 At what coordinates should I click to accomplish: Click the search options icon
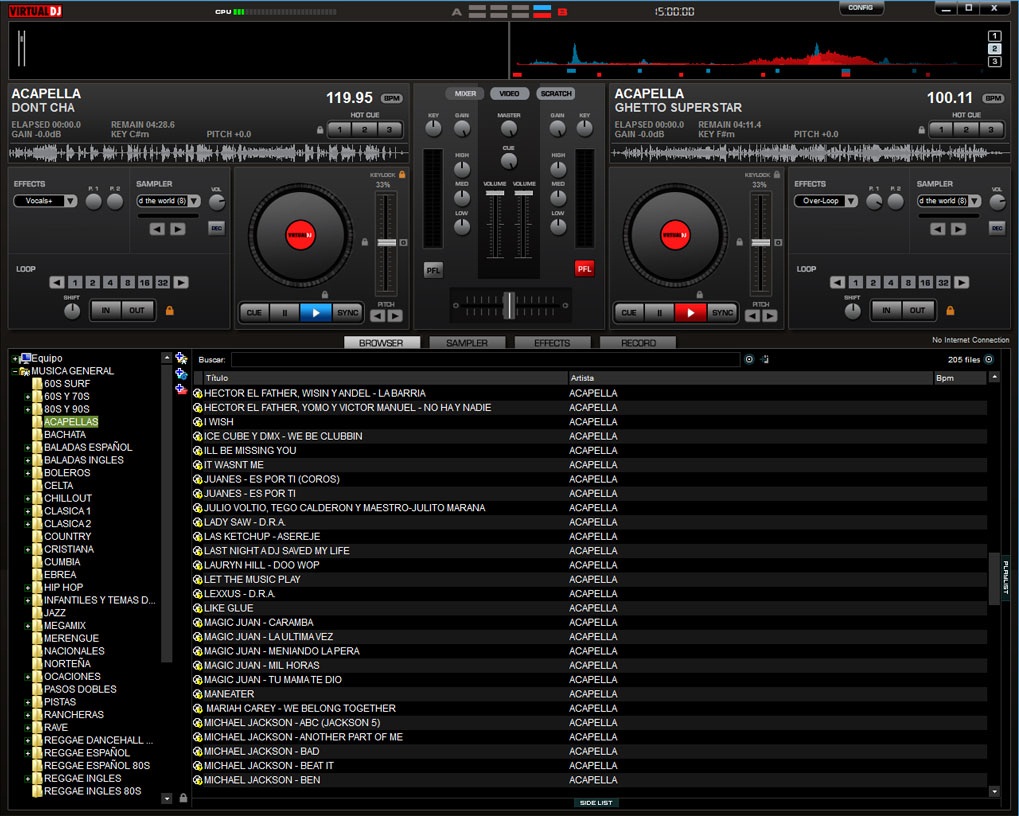(x=749, y=359)
